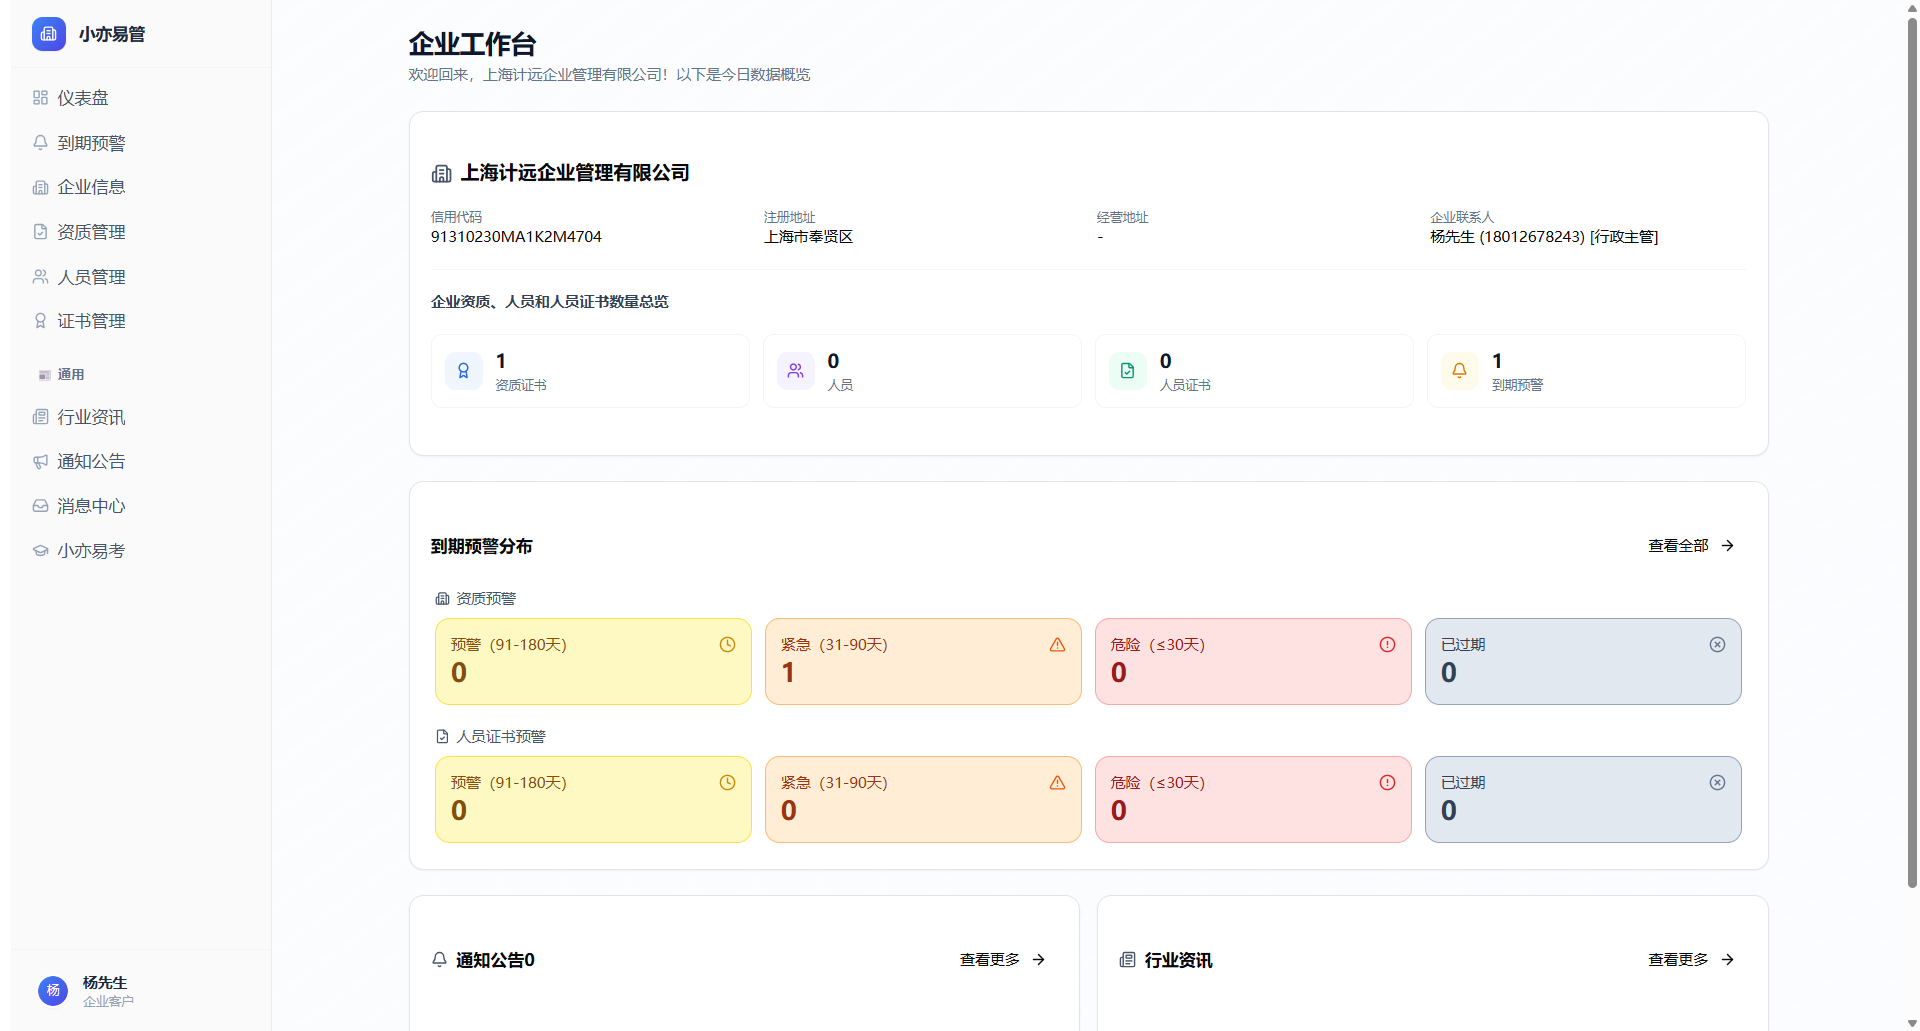Click the 人员管理 people icon in the sidebar
1920x1031 pixels.
point(40,277)
